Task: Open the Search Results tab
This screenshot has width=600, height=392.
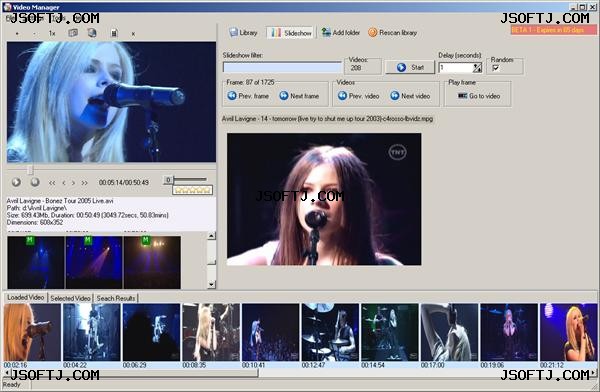Action: (116, 298)
